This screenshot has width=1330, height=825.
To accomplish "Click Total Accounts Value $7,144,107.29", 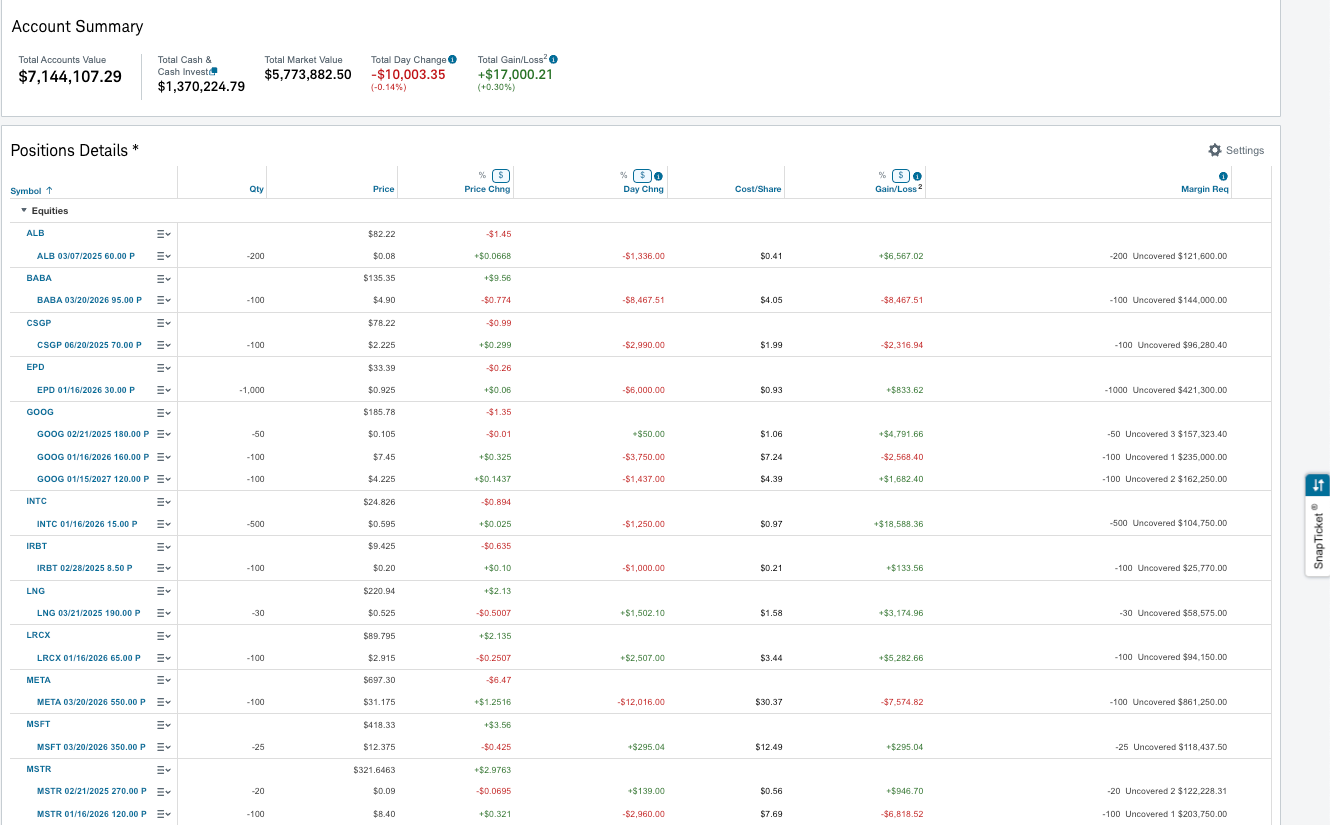I will [x=70, y=77].
